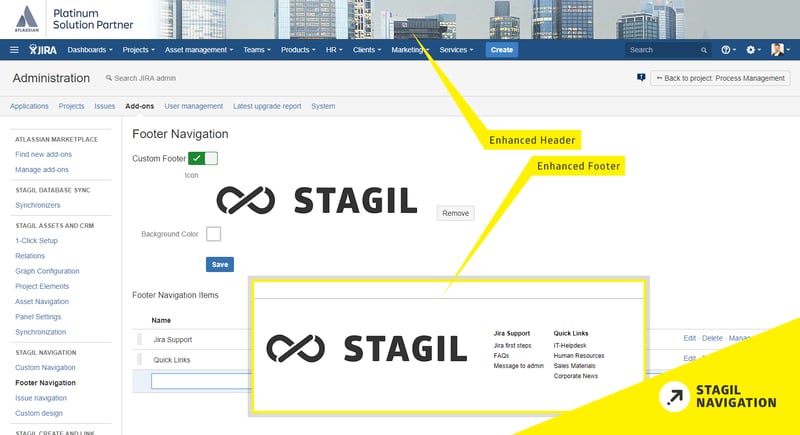The width and height of the screenshot is (800, 435).
Task: Open Relations in sidebar
Action: pos(30,256)
